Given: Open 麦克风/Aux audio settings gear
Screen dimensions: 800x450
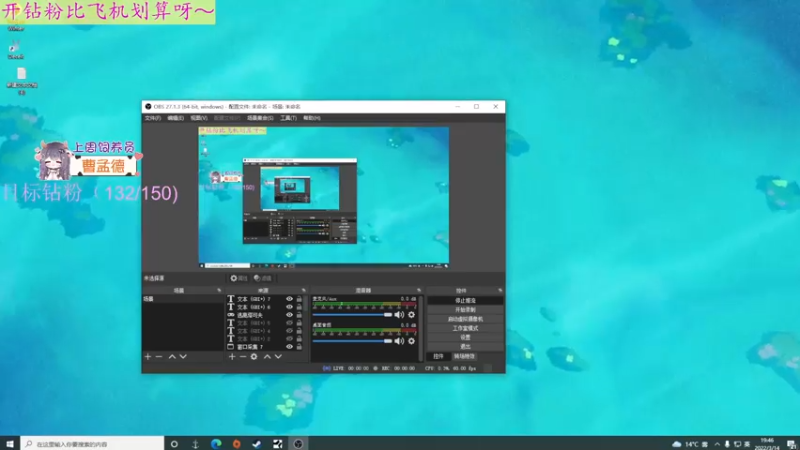Looking at the screenshot, I should click(411, 315).
